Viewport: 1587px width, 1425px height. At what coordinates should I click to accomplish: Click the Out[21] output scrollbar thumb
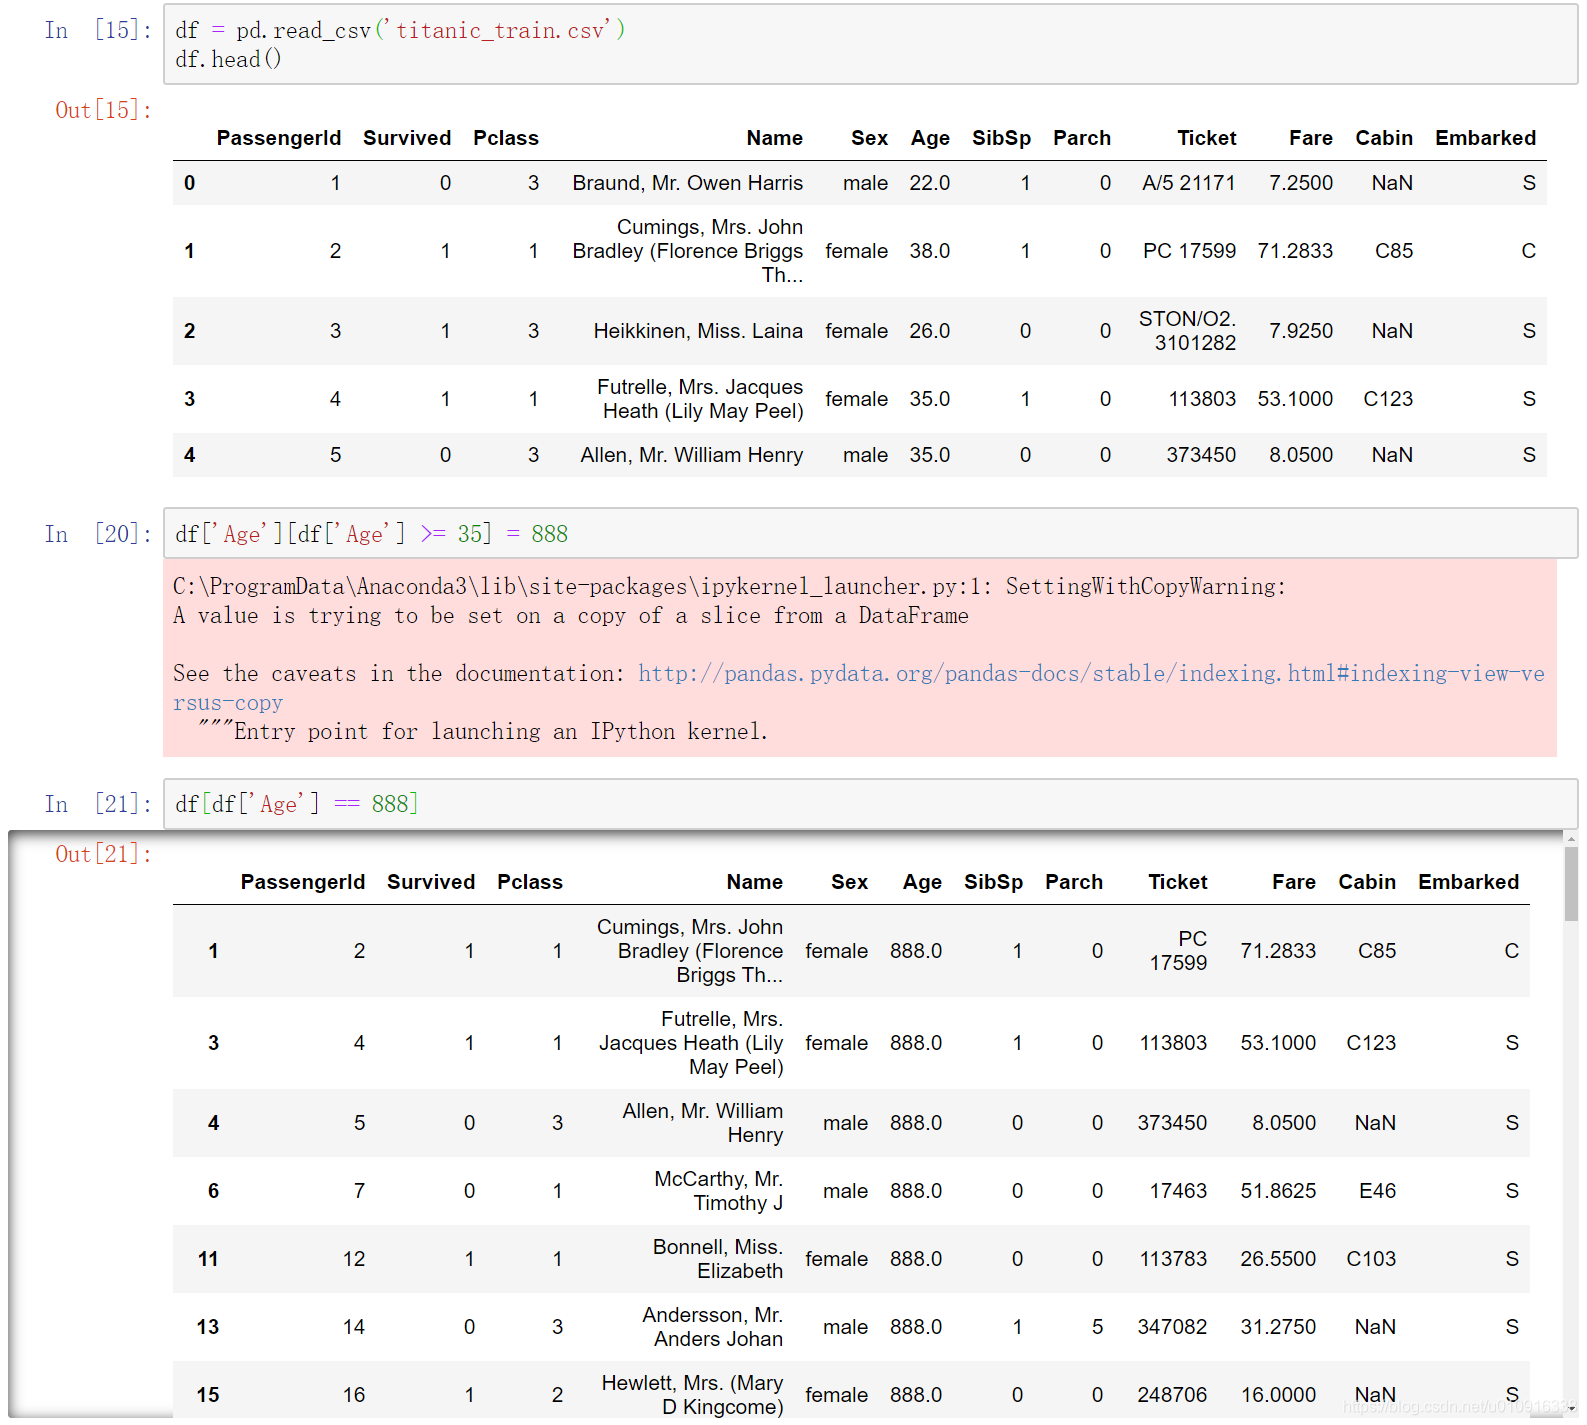click(1571, 884)
